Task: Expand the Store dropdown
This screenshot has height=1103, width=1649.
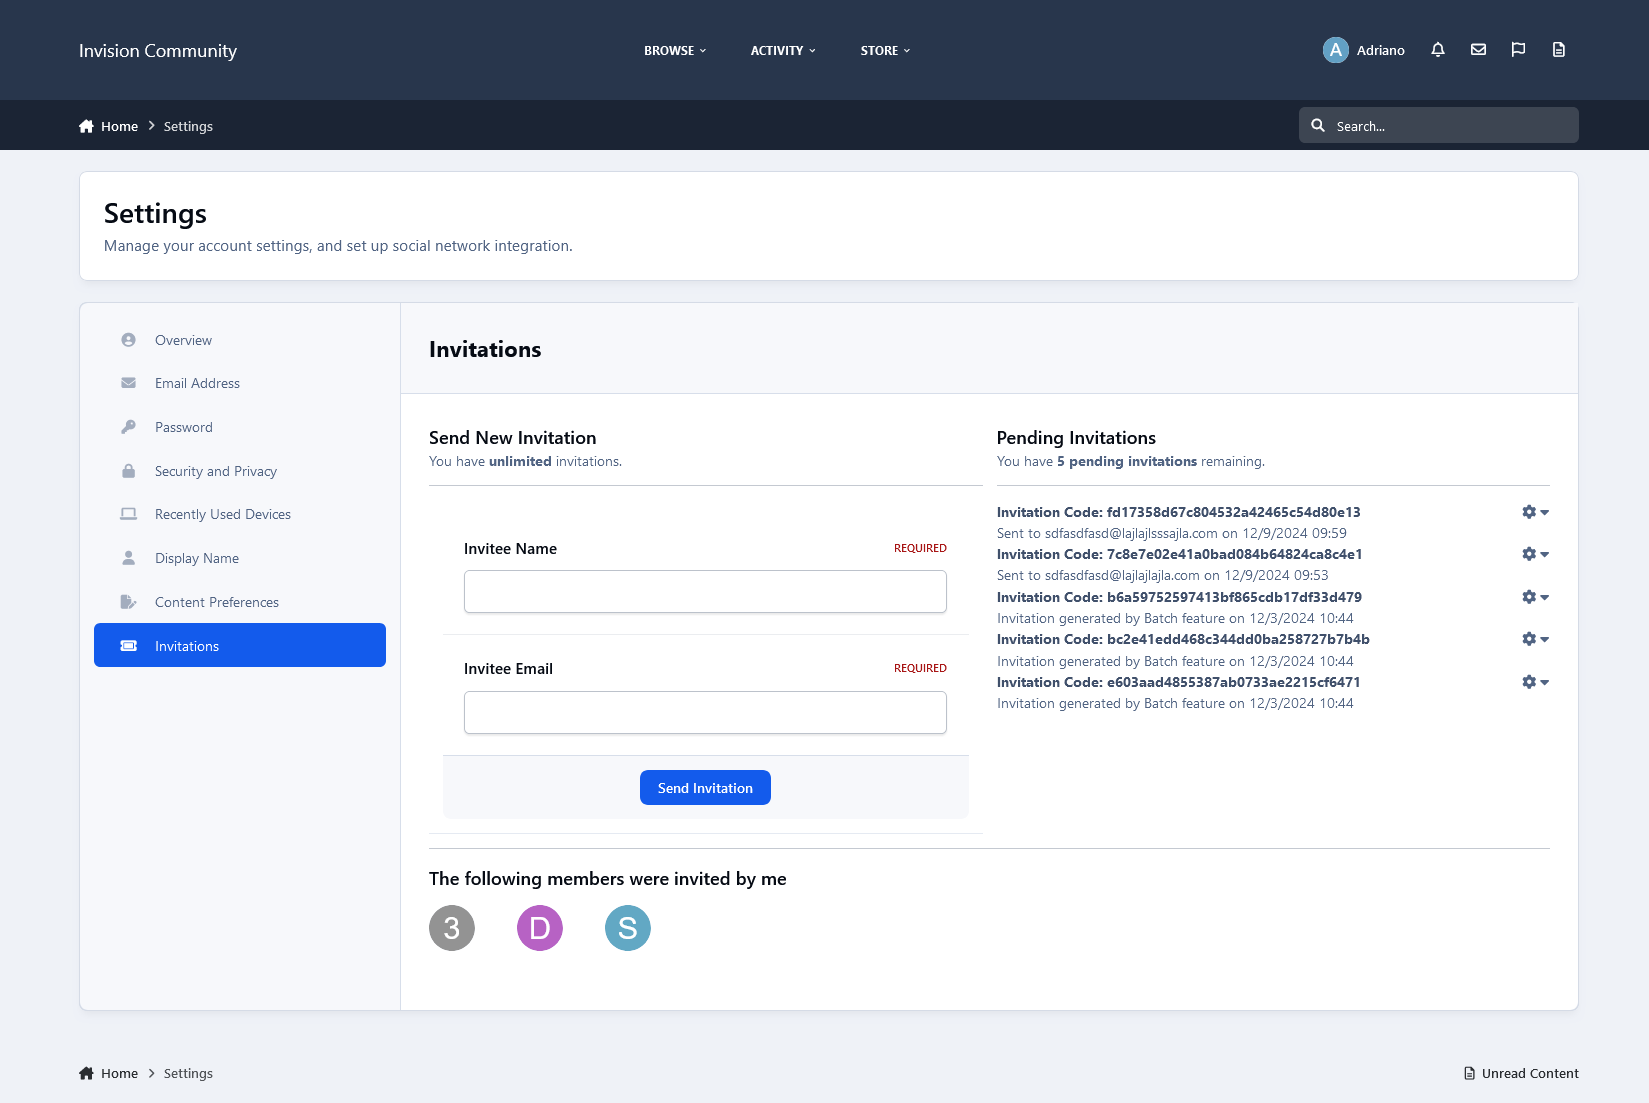Action: pyautogui.click(x=884, y=50)
